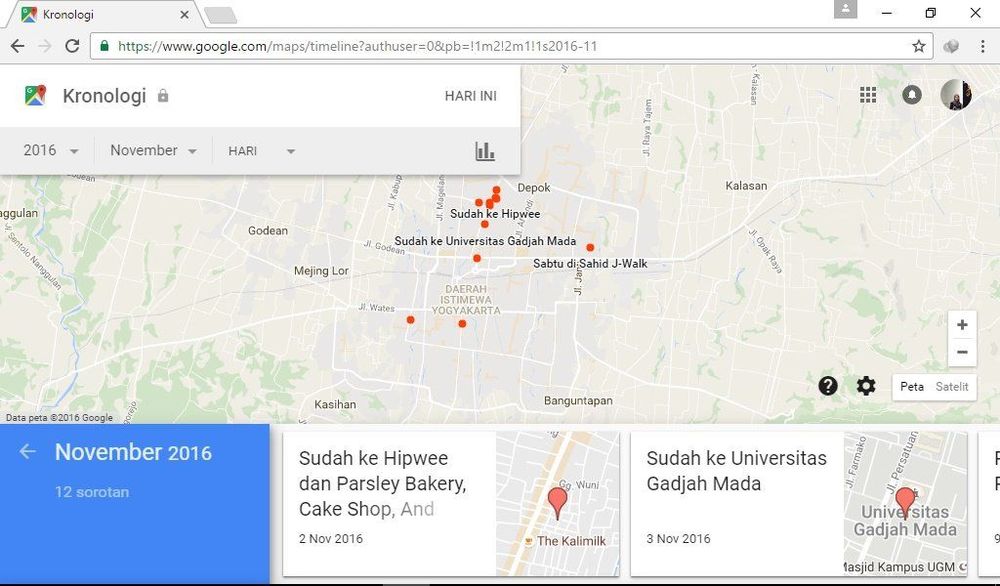Click the red dot beside Sabtu di Sahid J-Walk
The image size is (1000, 586).
point(590,247)
